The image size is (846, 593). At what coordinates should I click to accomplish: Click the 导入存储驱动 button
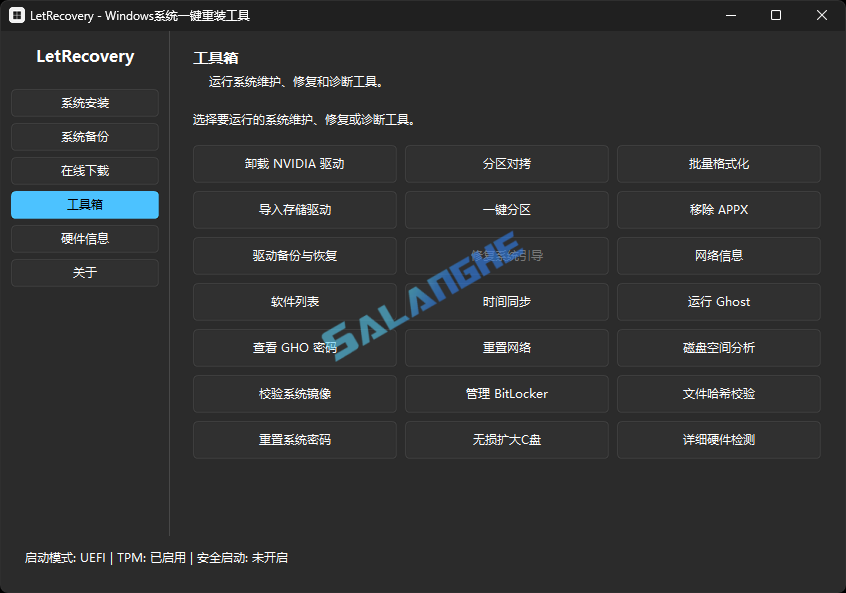295,210
